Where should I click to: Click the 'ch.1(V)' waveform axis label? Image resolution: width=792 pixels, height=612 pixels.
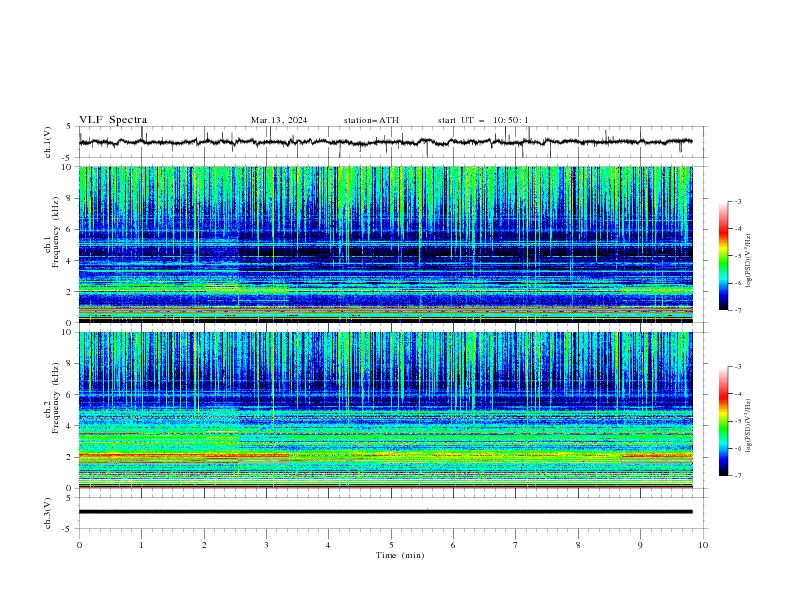(x=48, y=142)
